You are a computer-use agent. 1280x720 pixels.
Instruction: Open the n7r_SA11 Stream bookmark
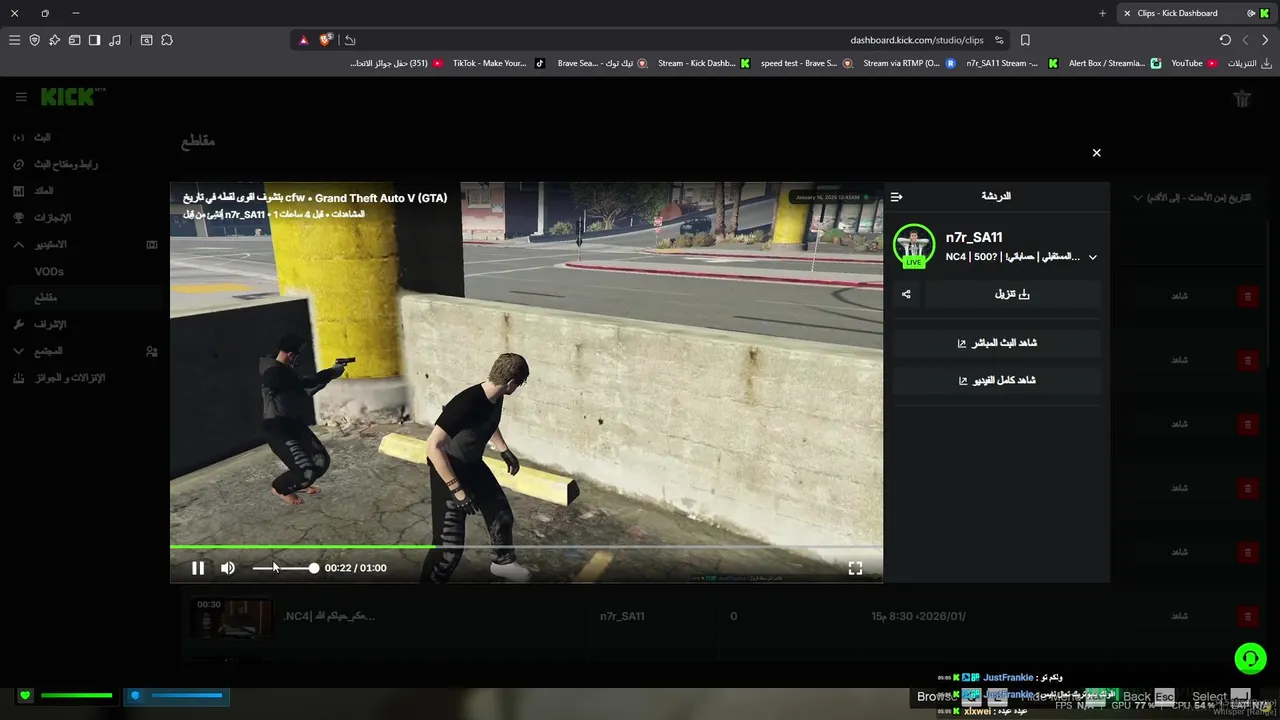1011,63
